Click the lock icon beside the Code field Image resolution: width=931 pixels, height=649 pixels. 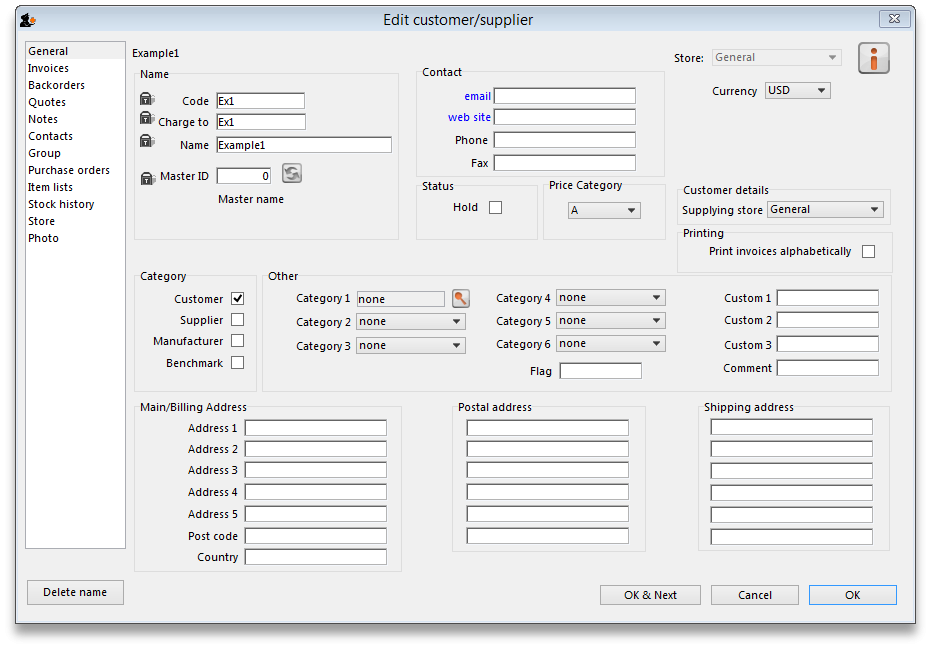tap(147, 99)
